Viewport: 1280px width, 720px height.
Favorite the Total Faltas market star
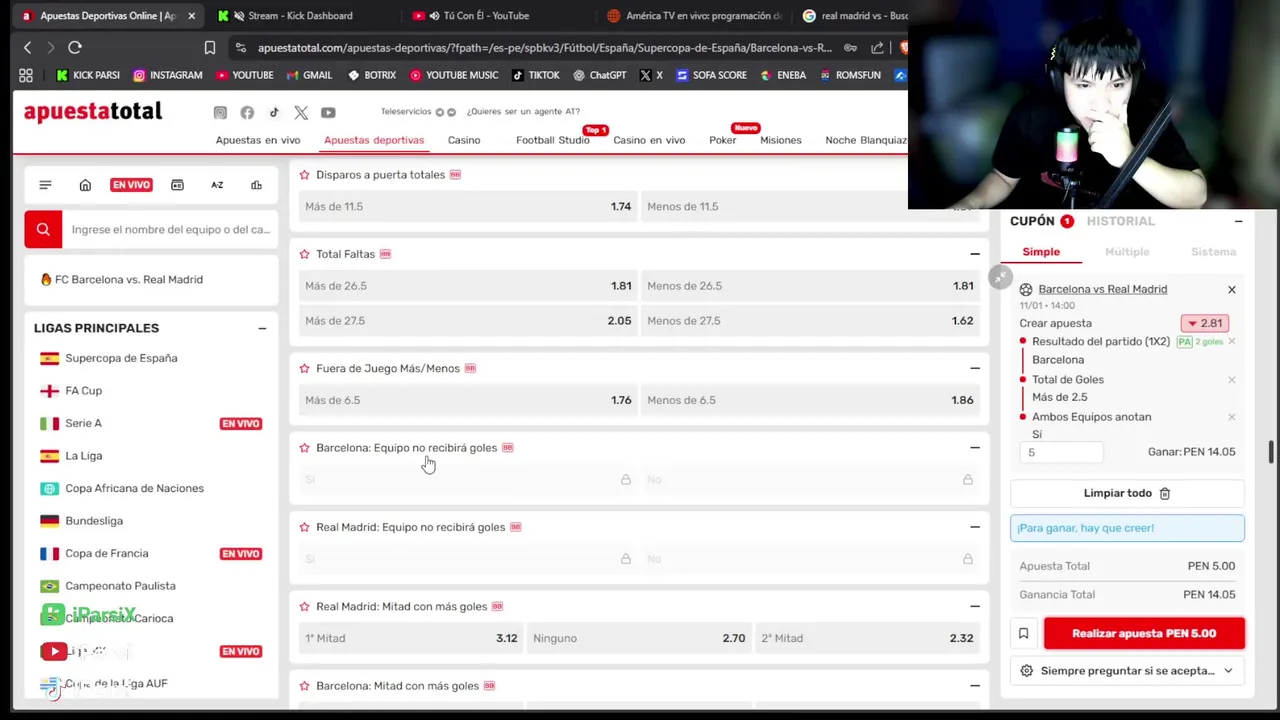pos(305,254)
